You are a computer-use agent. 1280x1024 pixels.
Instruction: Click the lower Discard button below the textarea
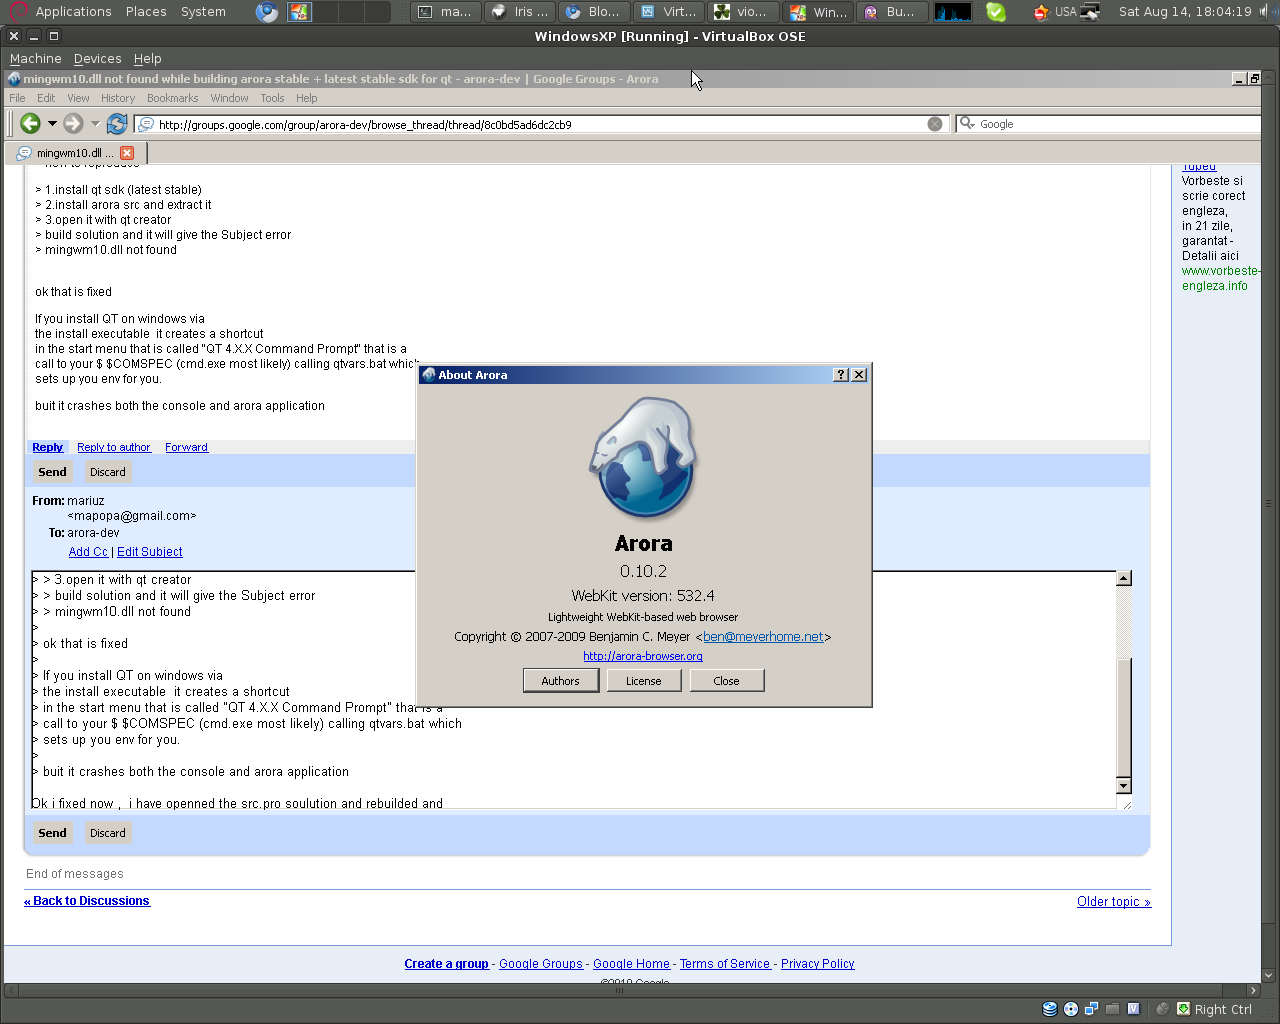click(107, 833)
